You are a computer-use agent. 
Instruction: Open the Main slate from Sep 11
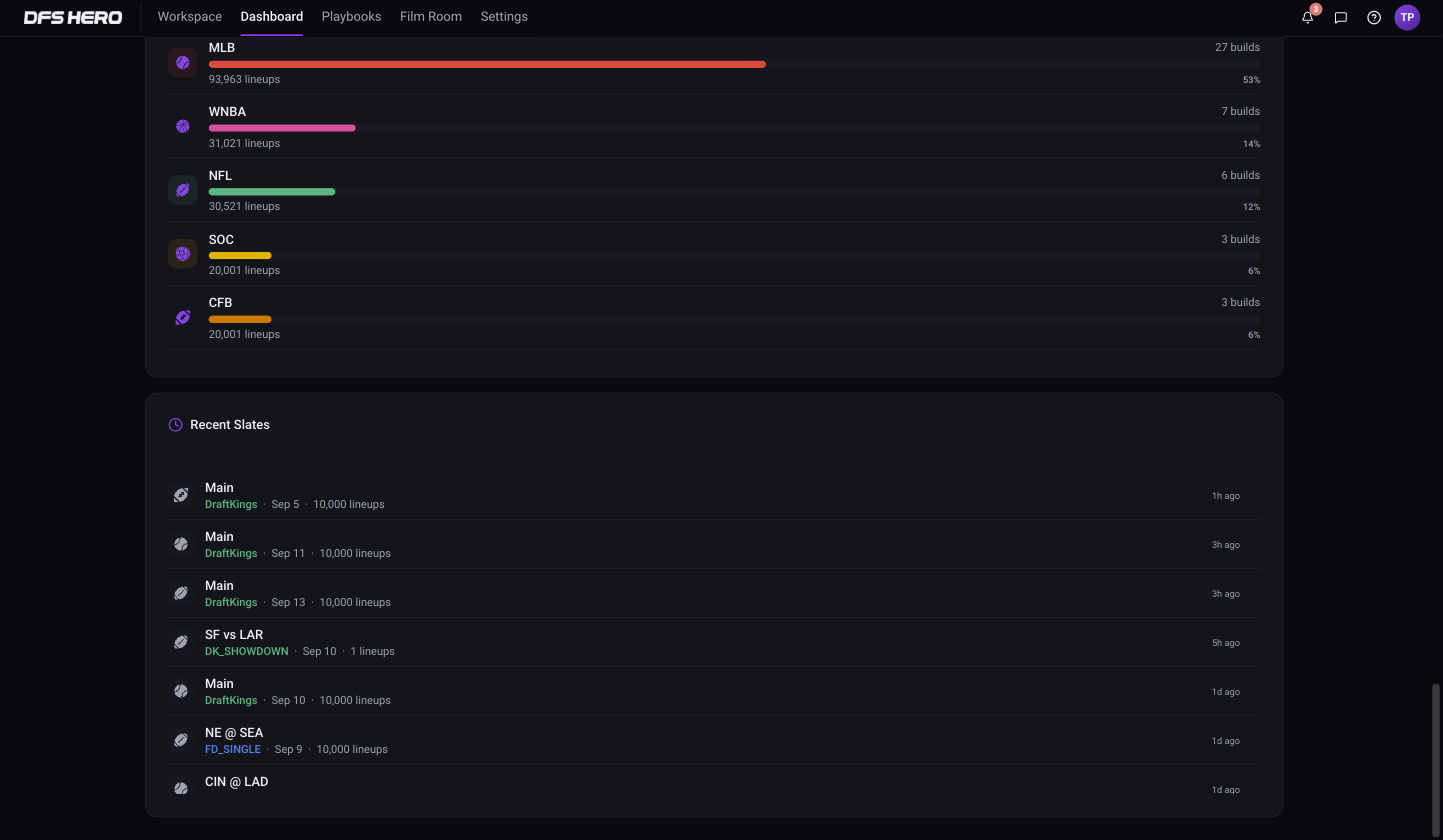(x=714, y=544)
